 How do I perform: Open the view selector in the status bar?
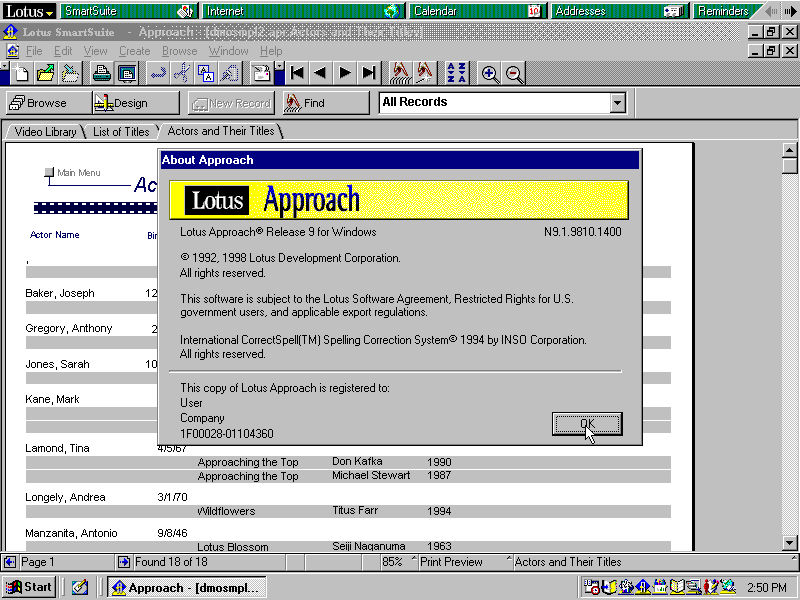point(653,562)
